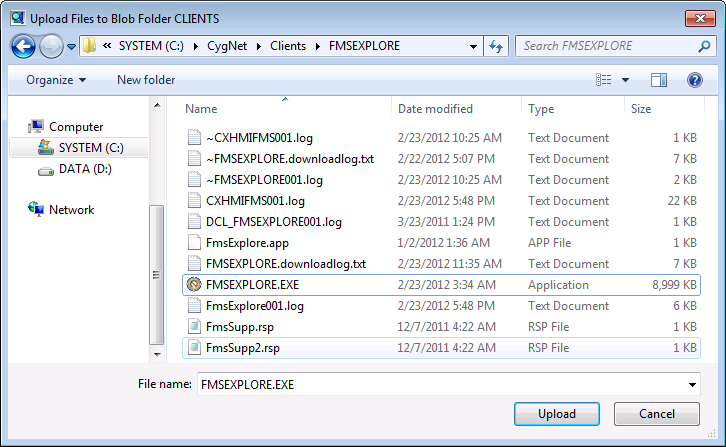The height and width of the screenshot is (447, 726).
Task: Click the FmsSupp2.rsp file icon
Action: (x=194, y=347)
